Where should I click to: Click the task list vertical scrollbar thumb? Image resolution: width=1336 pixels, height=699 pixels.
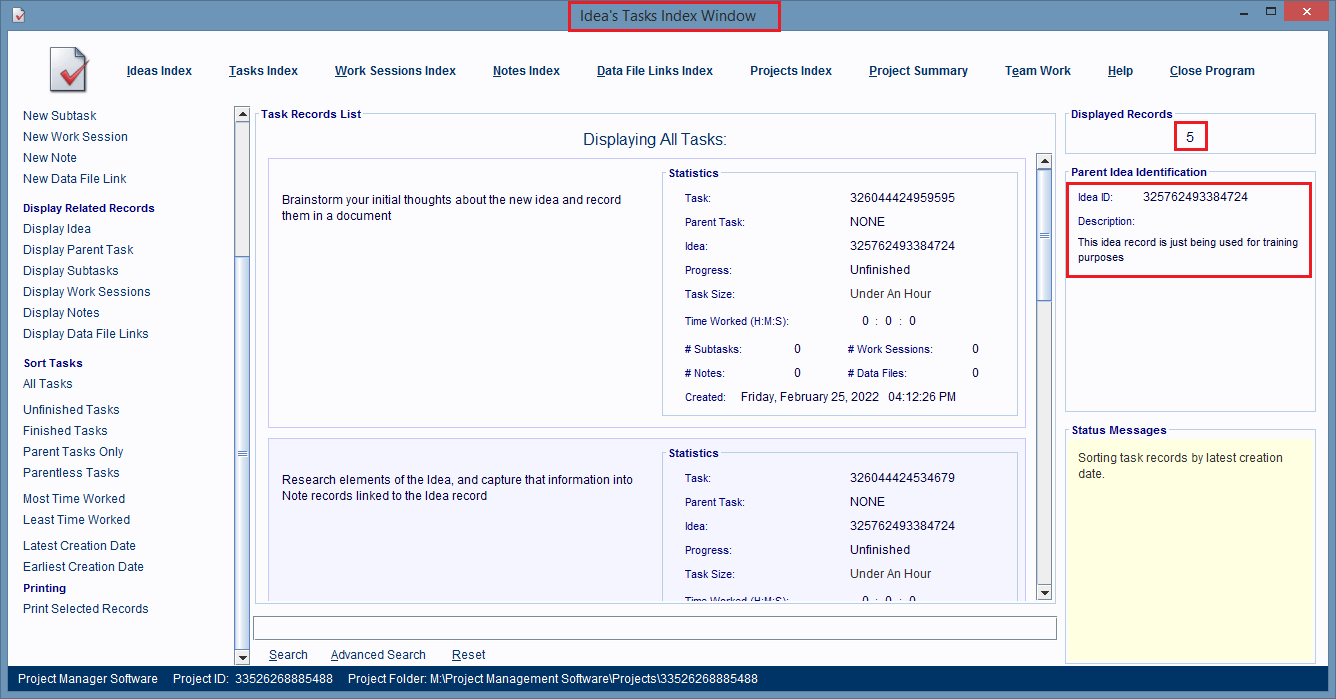[1044, 236]
